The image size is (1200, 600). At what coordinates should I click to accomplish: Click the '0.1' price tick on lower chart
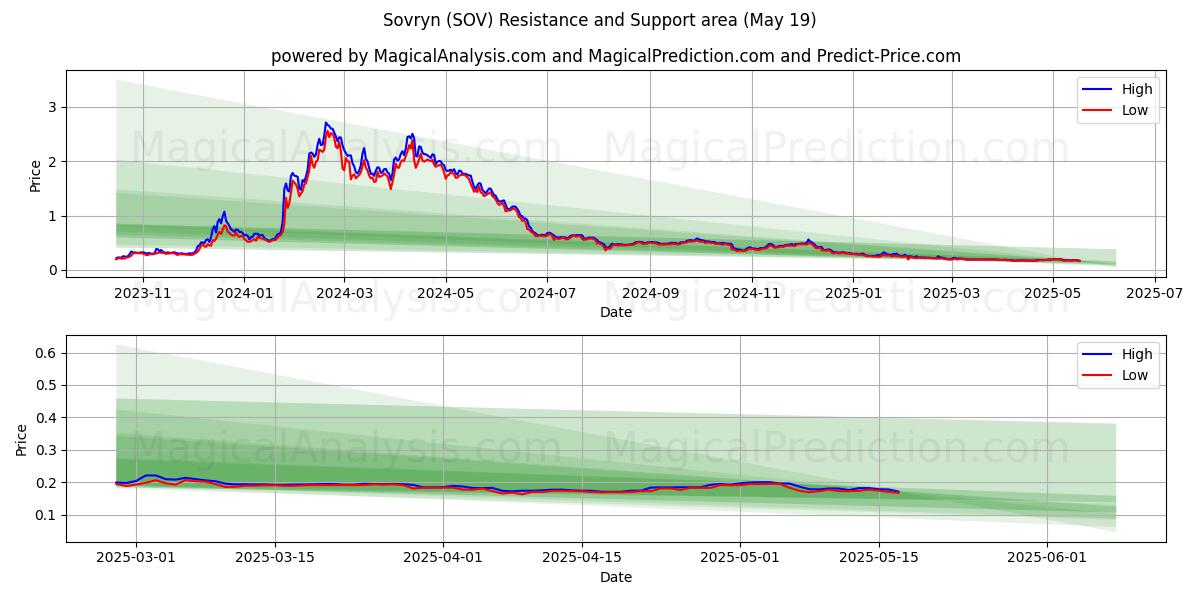(48, 515)
